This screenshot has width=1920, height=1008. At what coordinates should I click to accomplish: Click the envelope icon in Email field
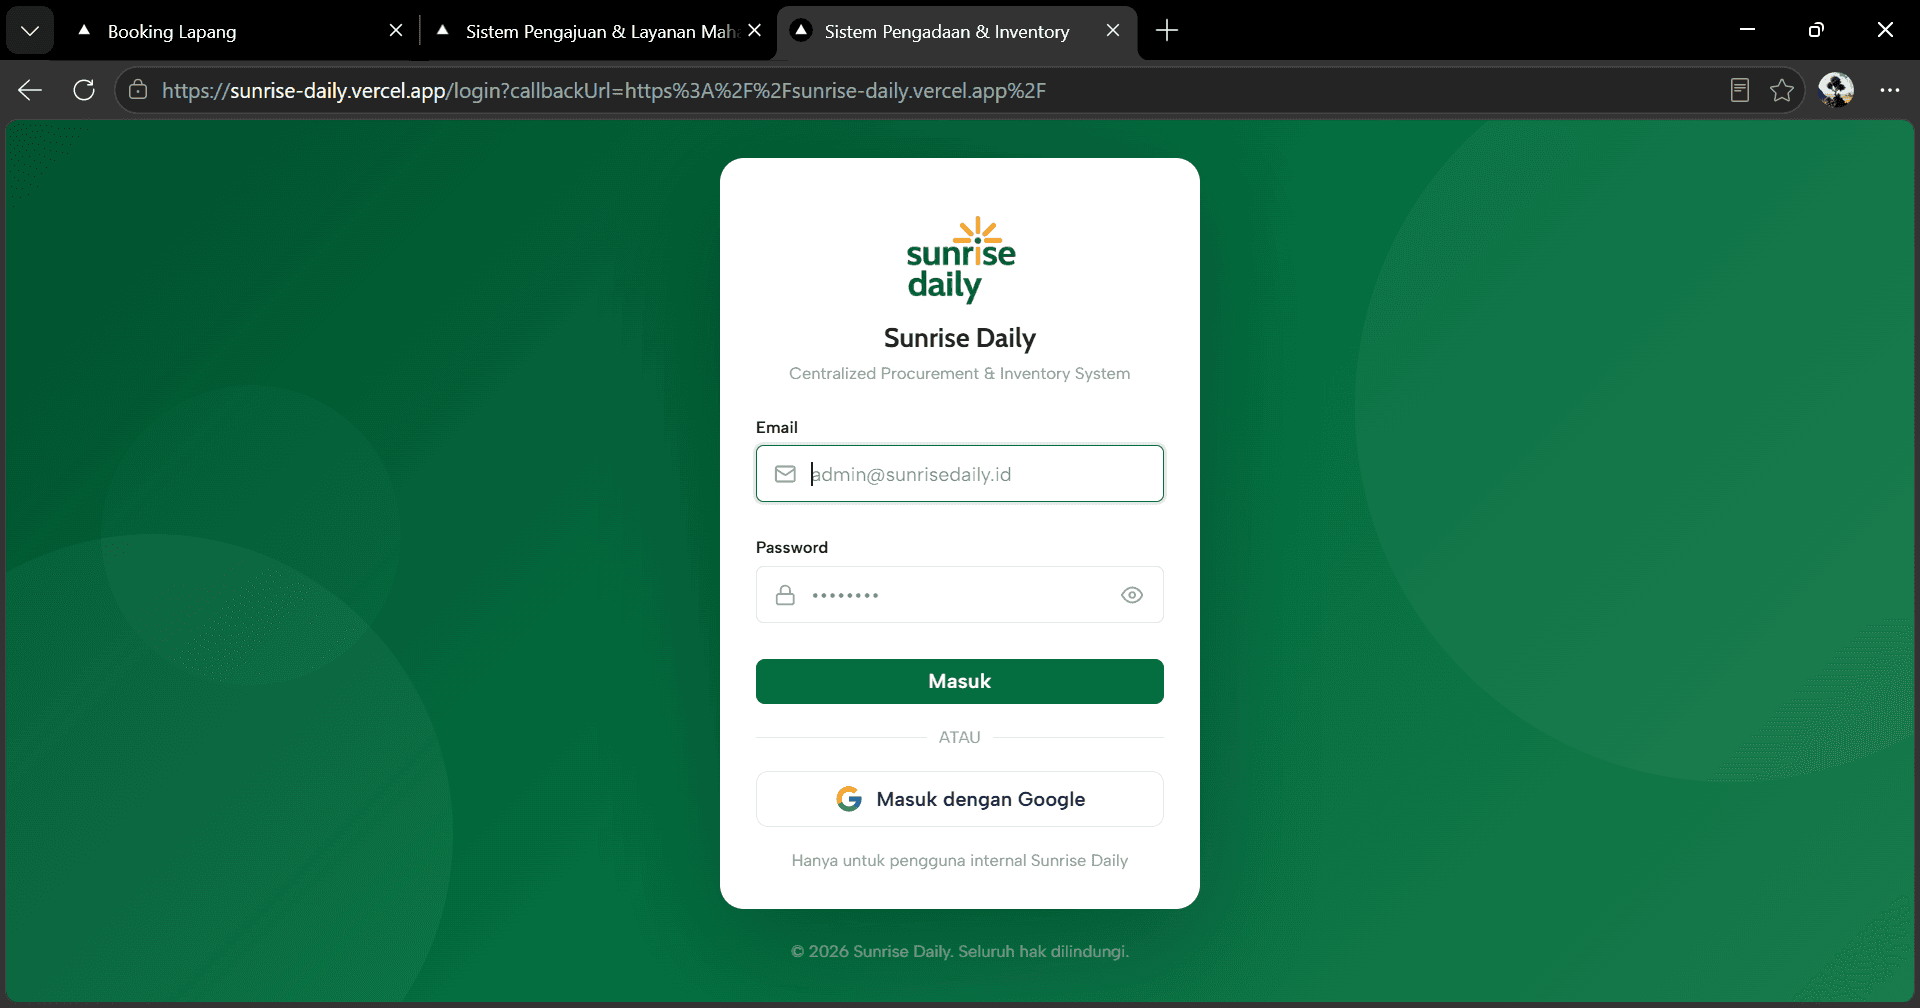786,474
